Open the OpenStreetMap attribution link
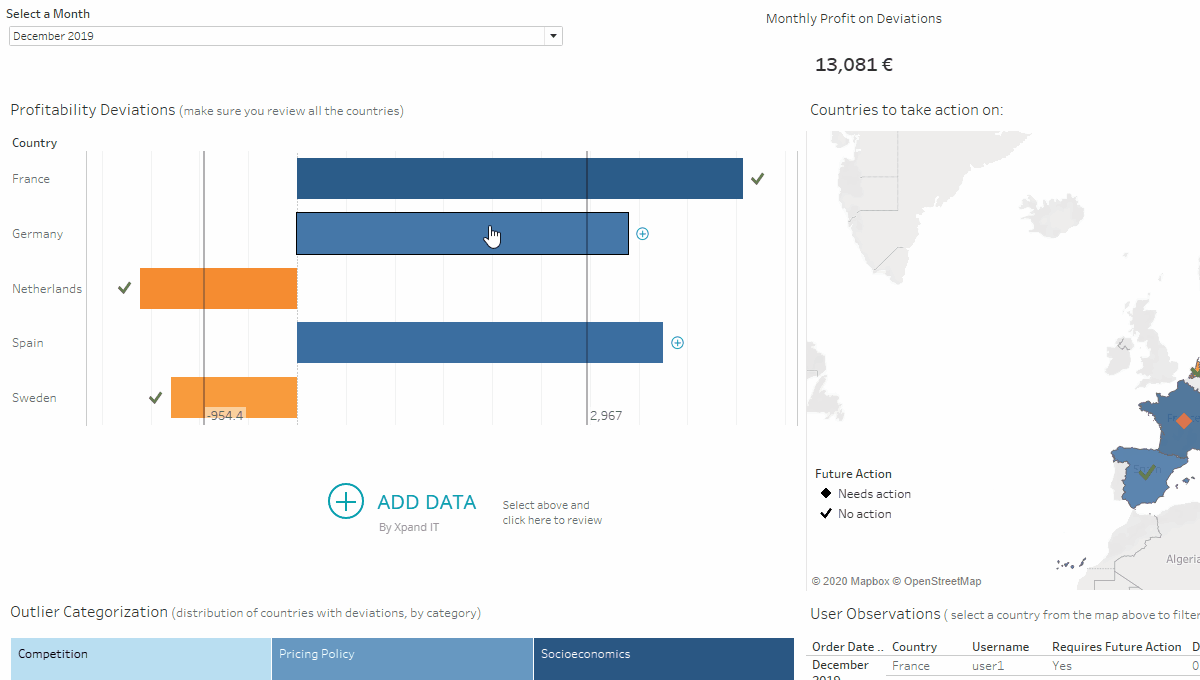The height and width of the screenshot is (680, 1200). pyautogui.click(x=938, y=581)
